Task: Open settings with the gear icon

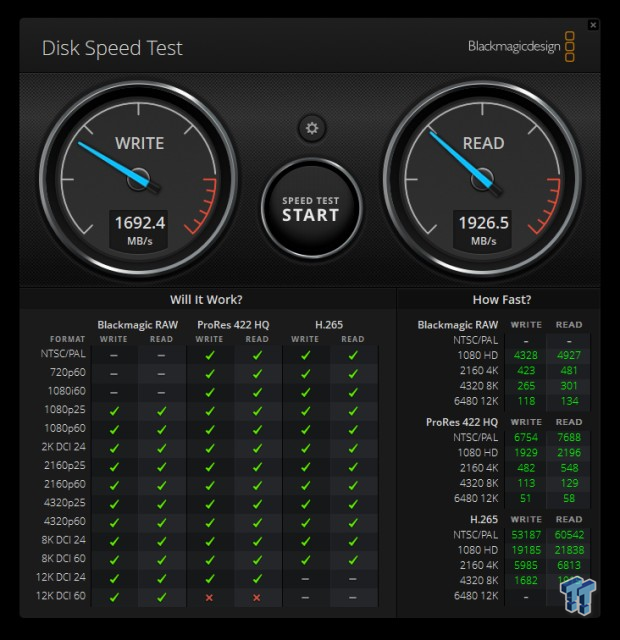Action: pyautogui.click(x=312, y=128)
